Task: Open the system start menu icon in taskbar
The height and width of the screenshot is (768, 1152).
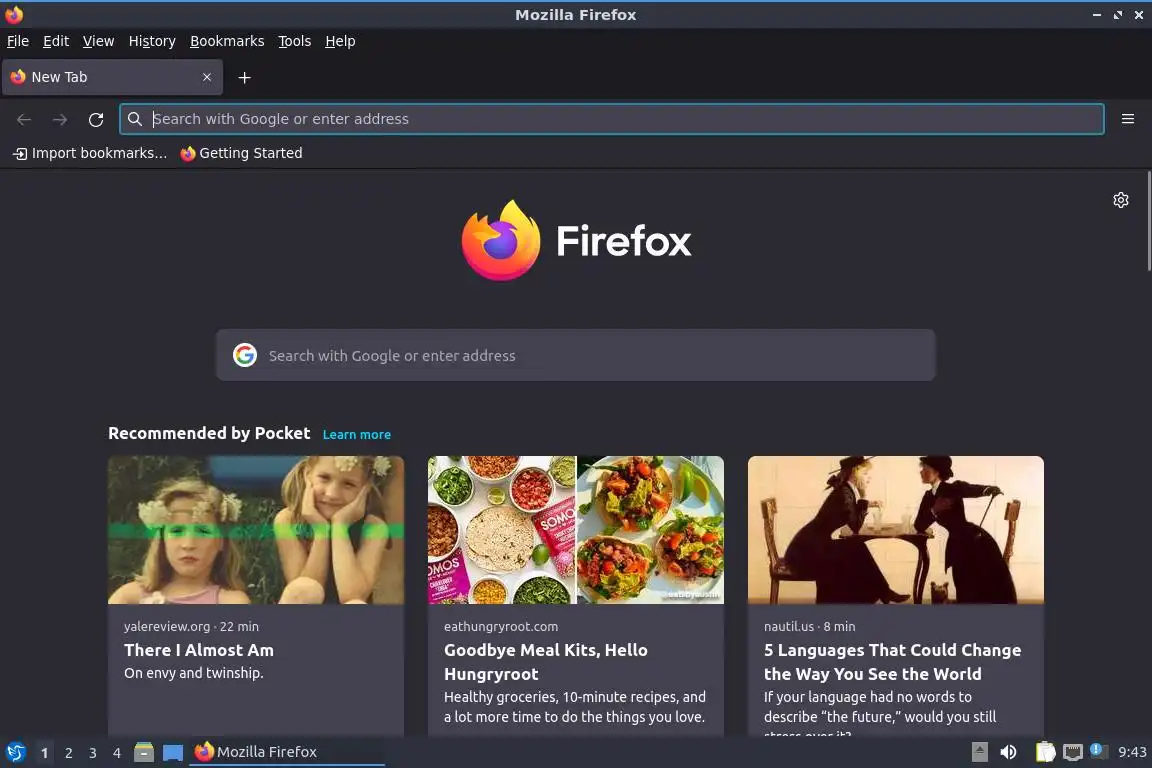Action: click(15, 752)
